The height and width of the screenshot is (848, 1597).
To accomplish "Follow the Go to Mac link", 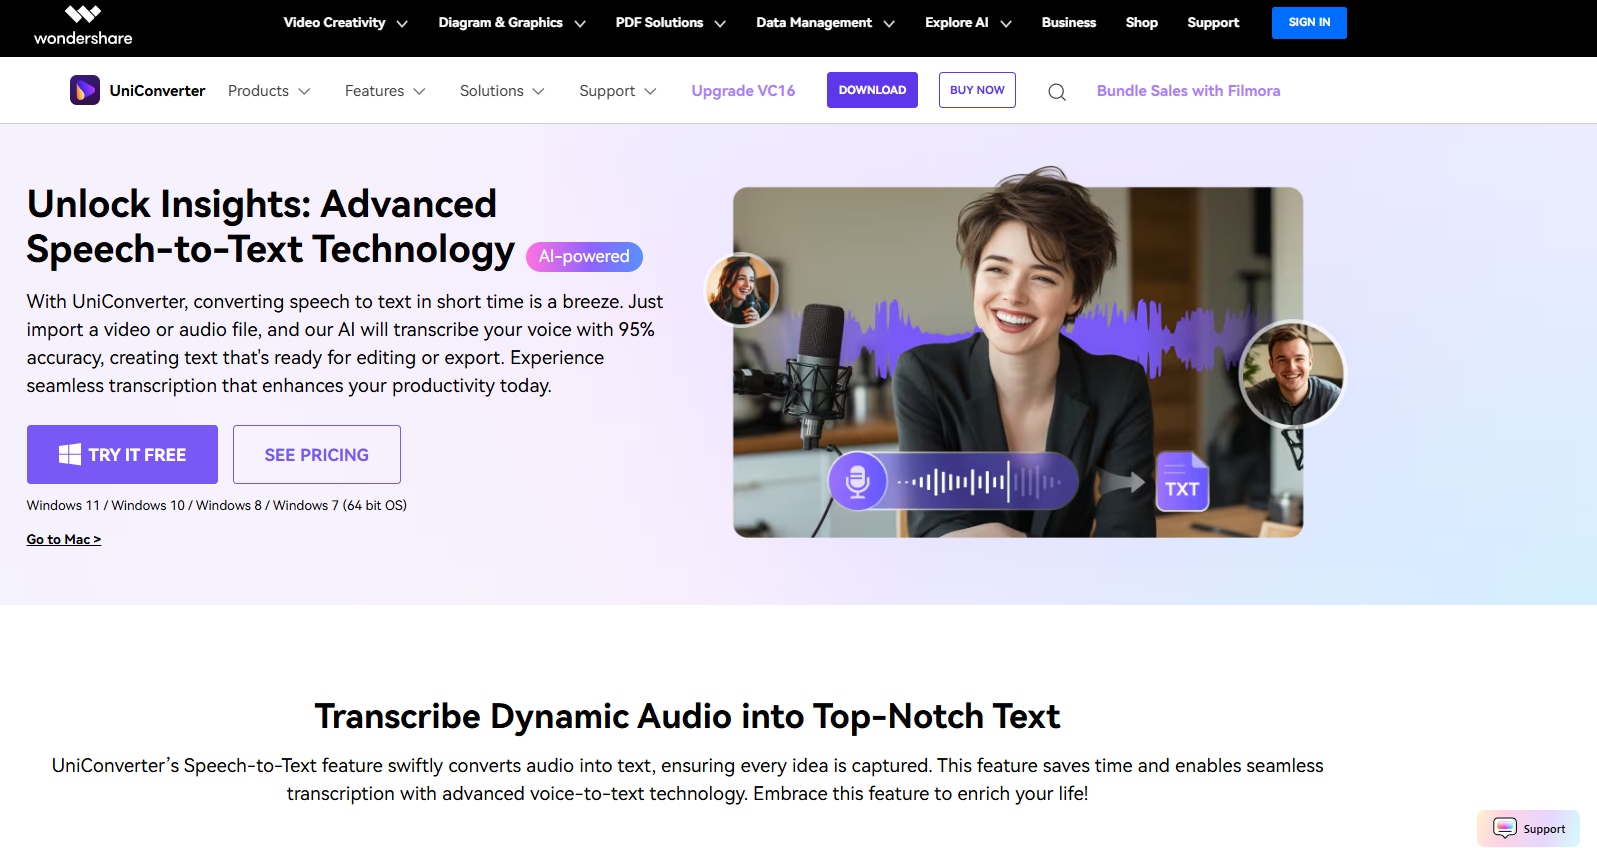I will pos(64,539).
